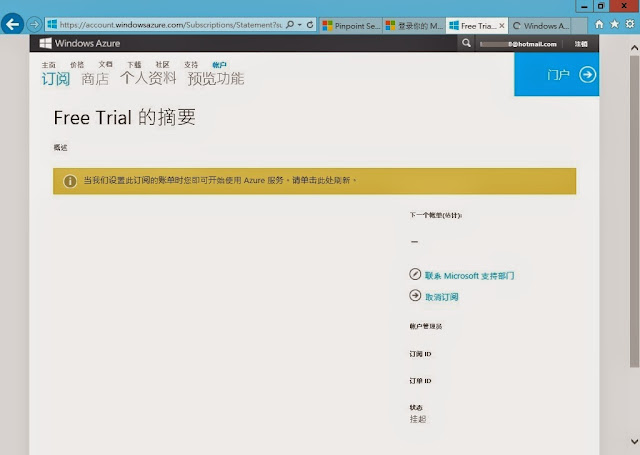Minimize the browser window
The image size is (640, 455).
pos(584,6)
